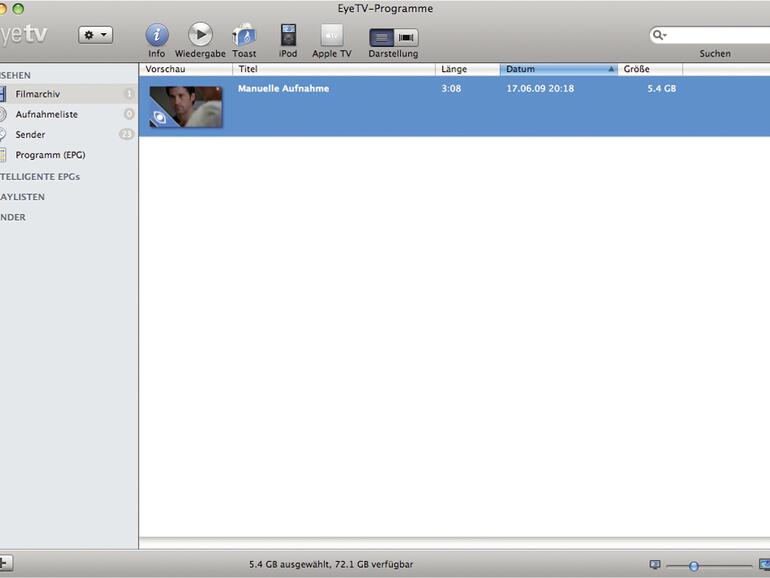Click the Aufnahmeliste count badge
770x578 pixels.
[x=129, y=114]
